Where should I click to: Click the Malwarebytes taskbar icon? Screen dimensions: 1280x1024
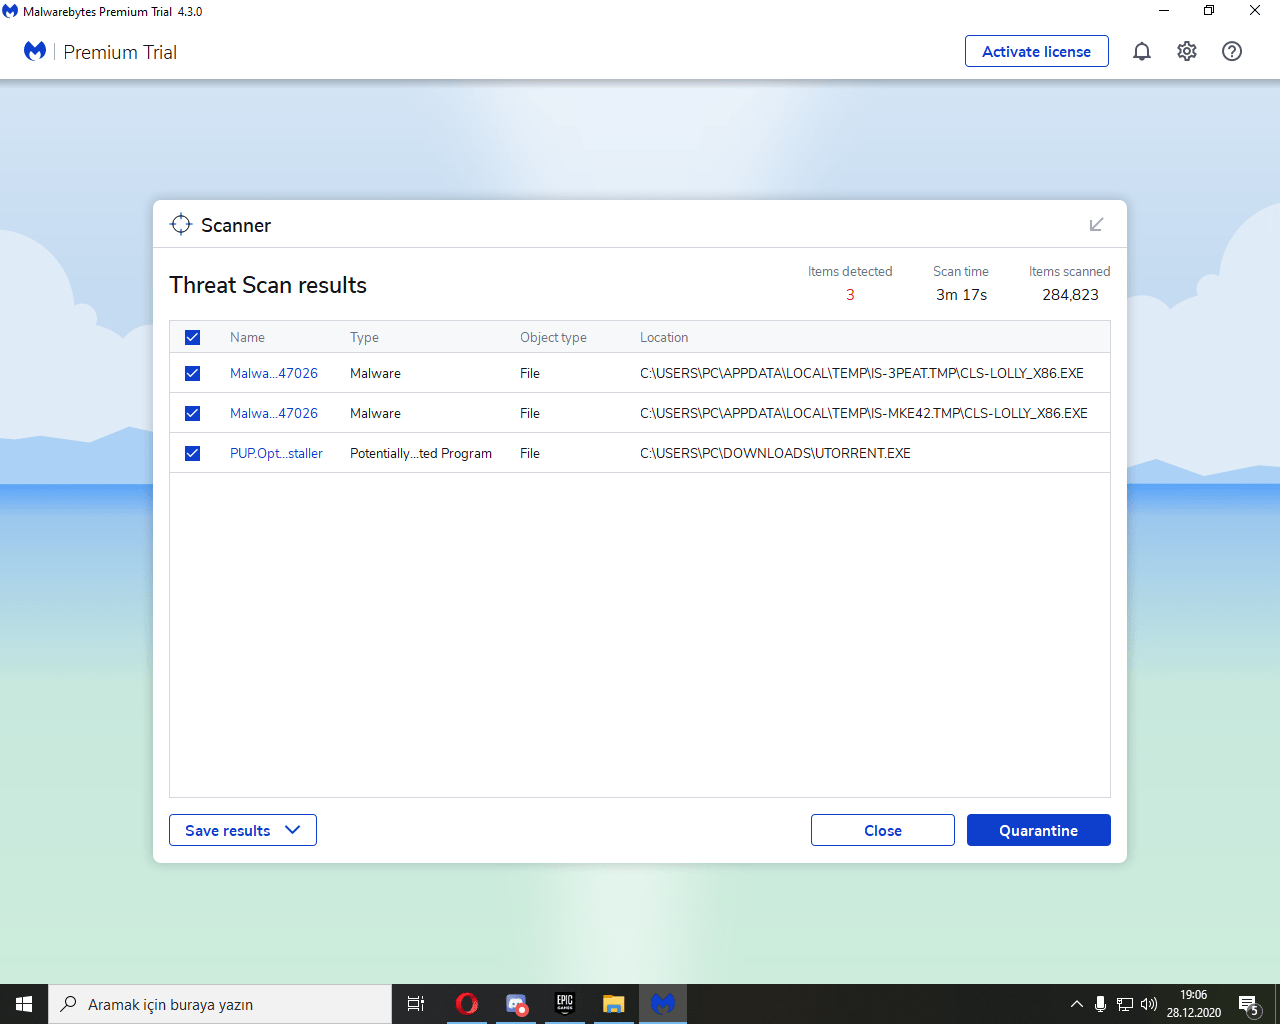[663, 1004]
